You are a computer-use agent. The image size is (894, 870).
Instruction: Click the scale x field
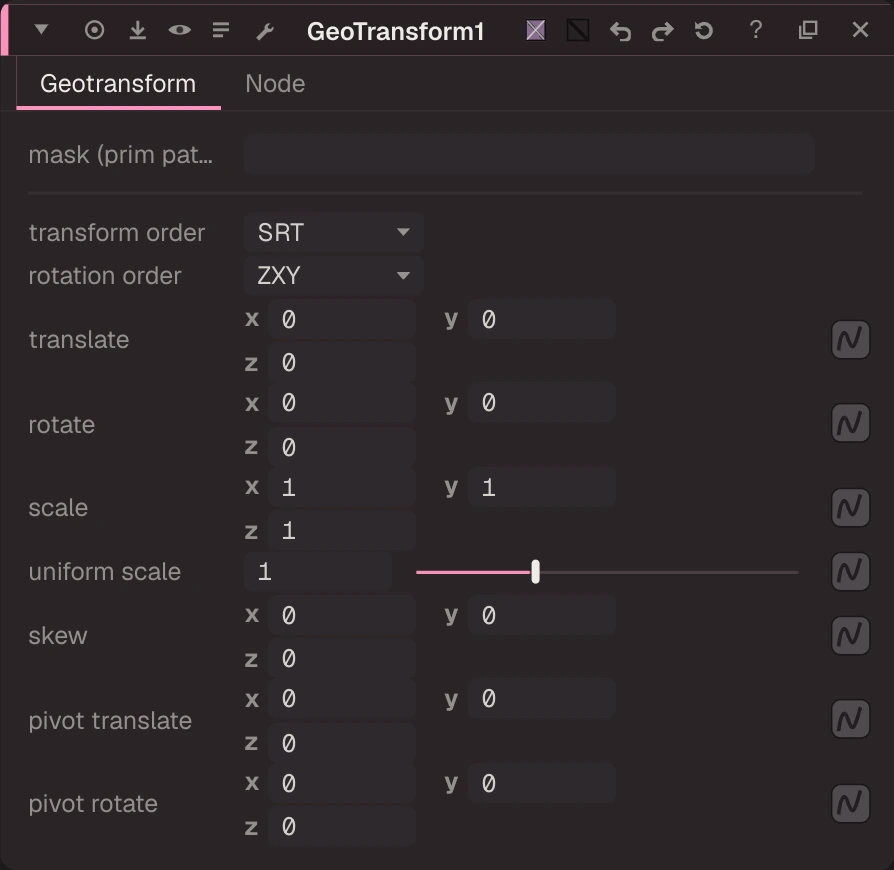(342, 487)
